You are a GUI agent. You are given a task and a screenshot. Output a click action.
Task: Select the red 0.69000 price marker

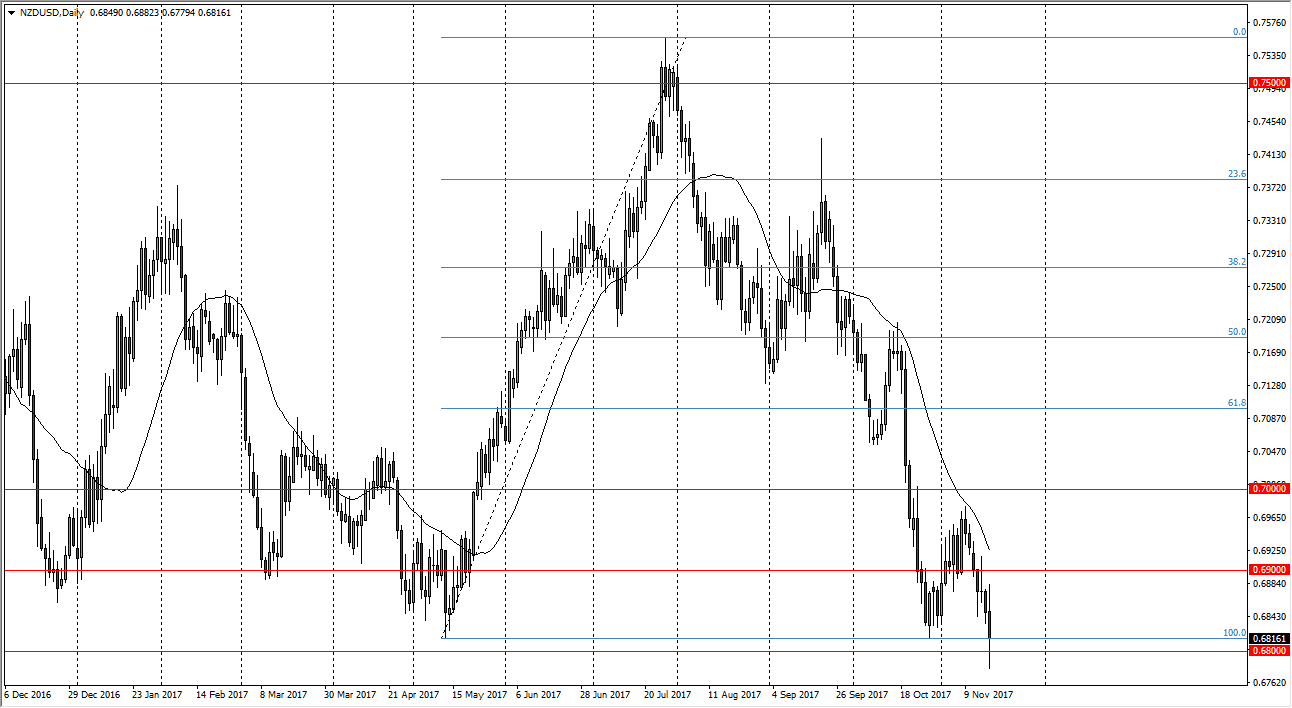tap(1268, 568)
